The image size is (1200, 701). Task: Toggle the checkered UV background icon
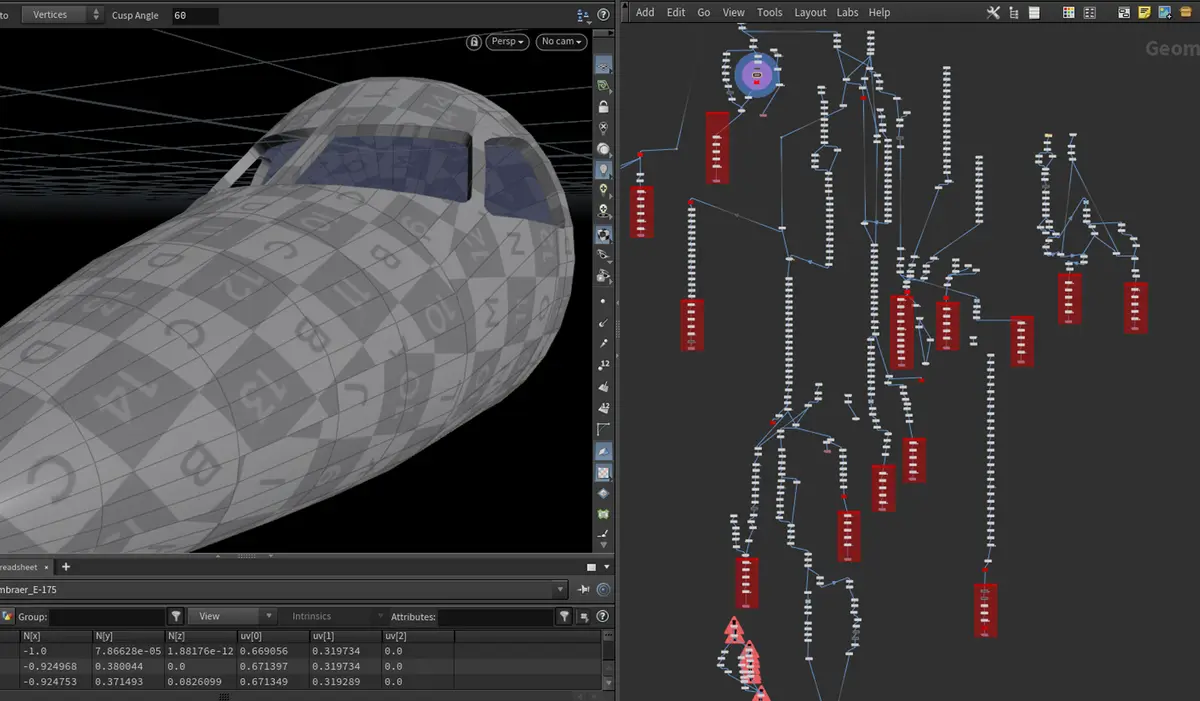pos(604,472)
